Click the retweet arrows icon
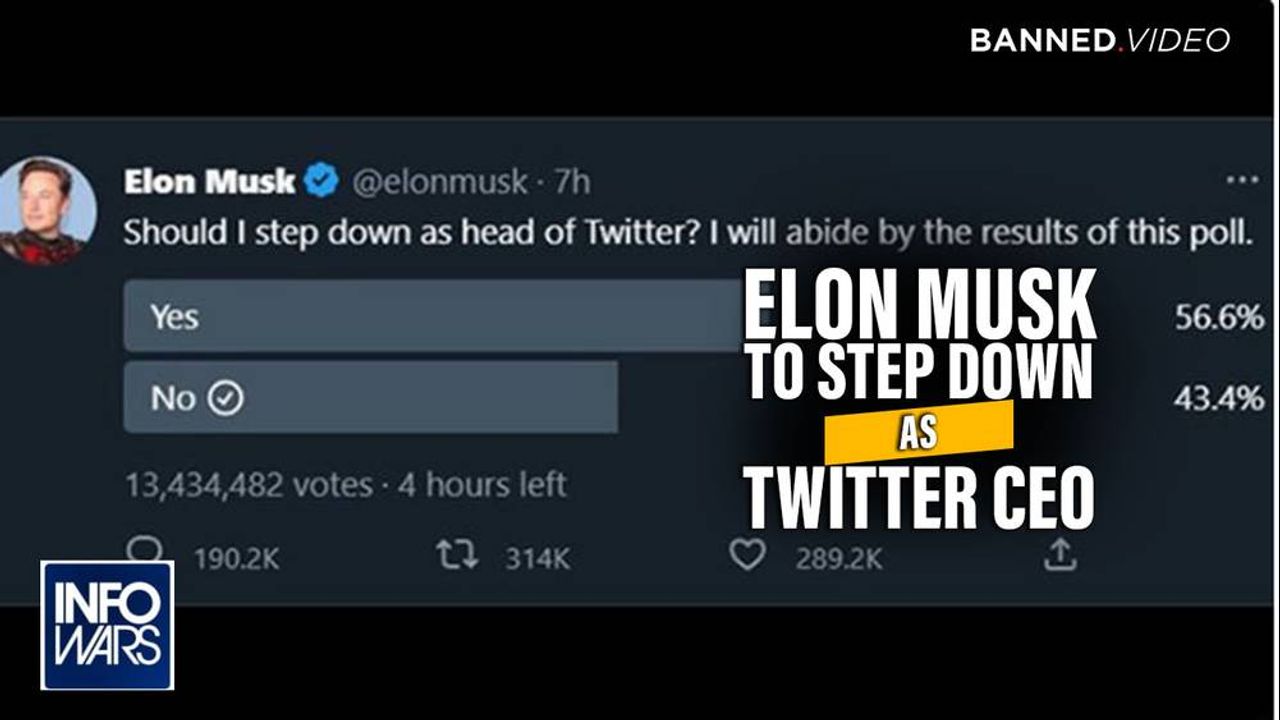The width and height of the screenshot is (1280, 720). (457, 557)
